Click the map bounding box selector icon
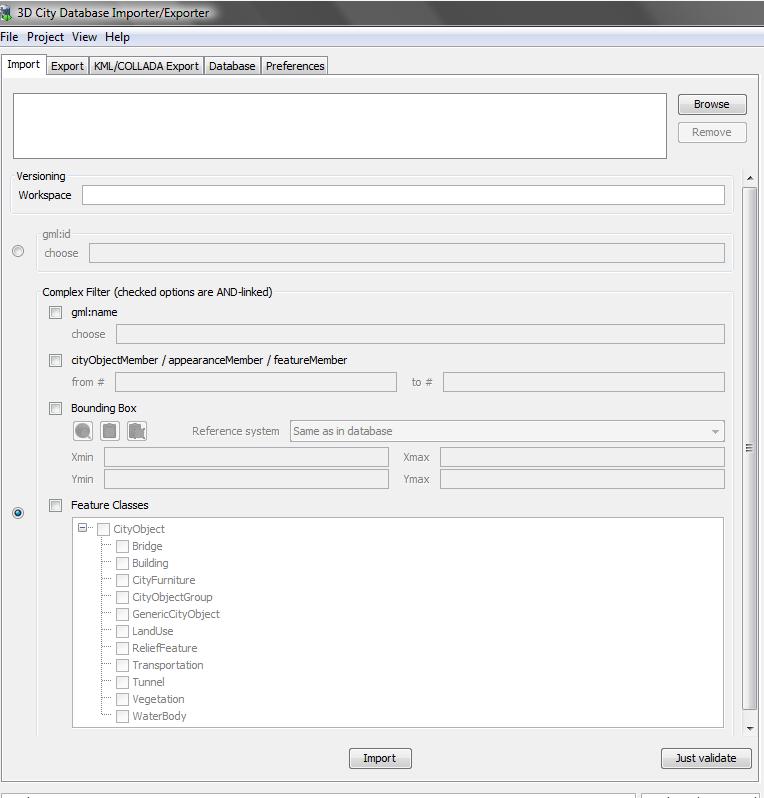 pyautogui.click(x=83, y=431)
